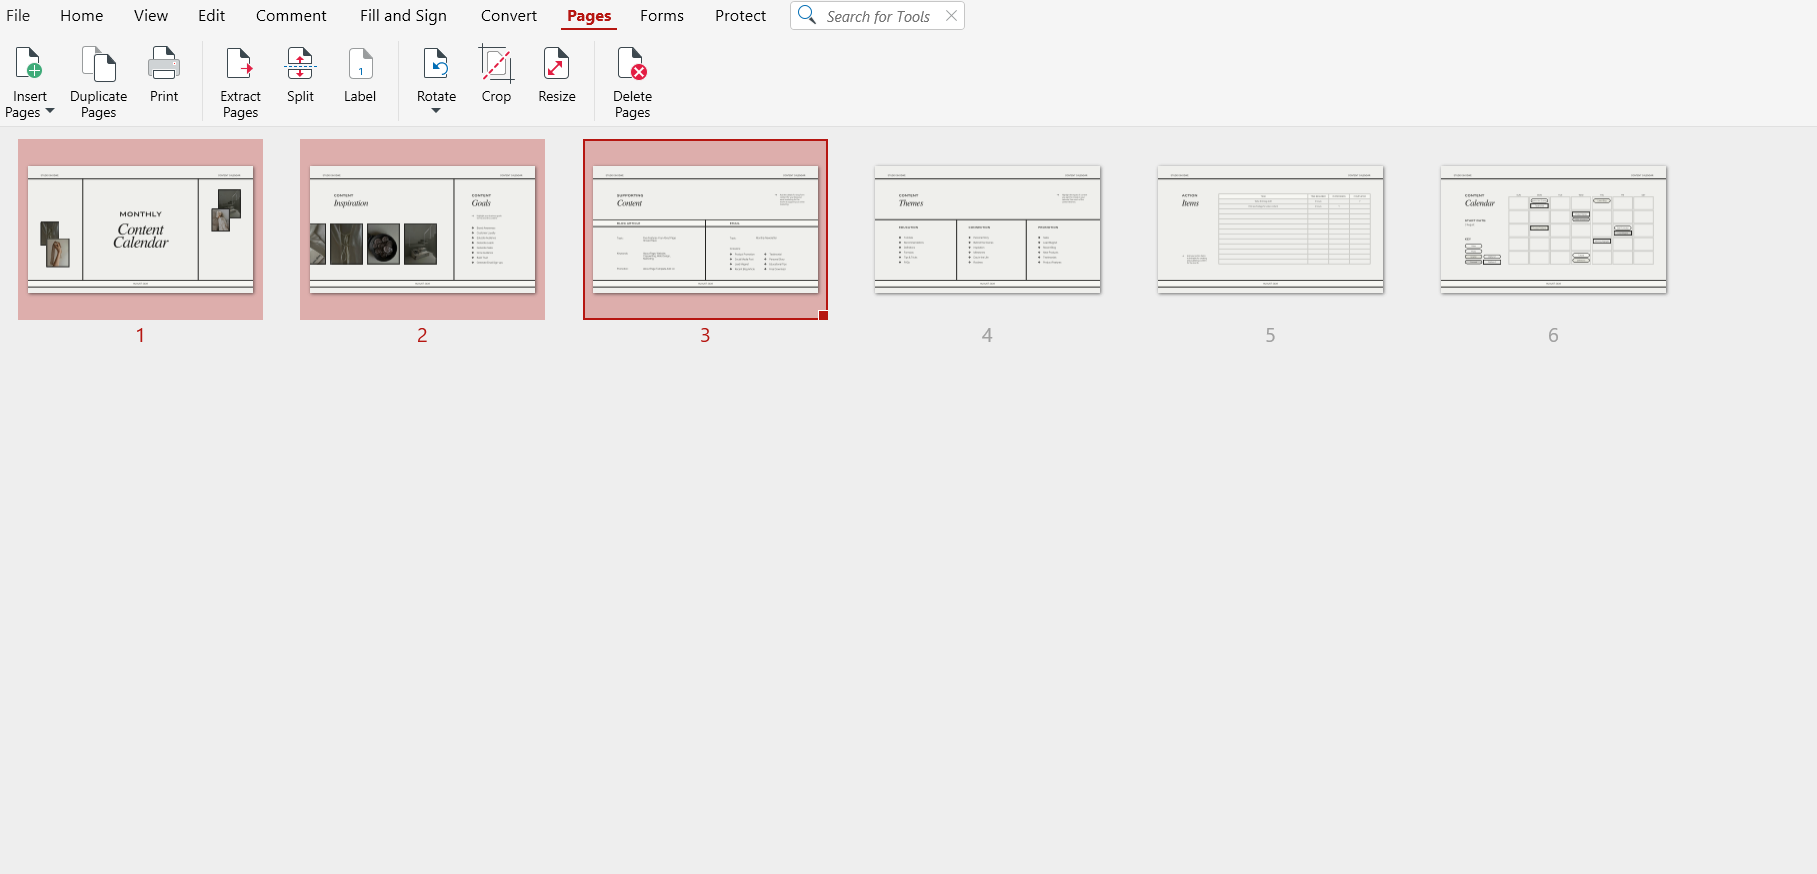This screenshot has width=1817, height=874.
Task: Click the Split pages icon
Action: [x=300, y=64]
